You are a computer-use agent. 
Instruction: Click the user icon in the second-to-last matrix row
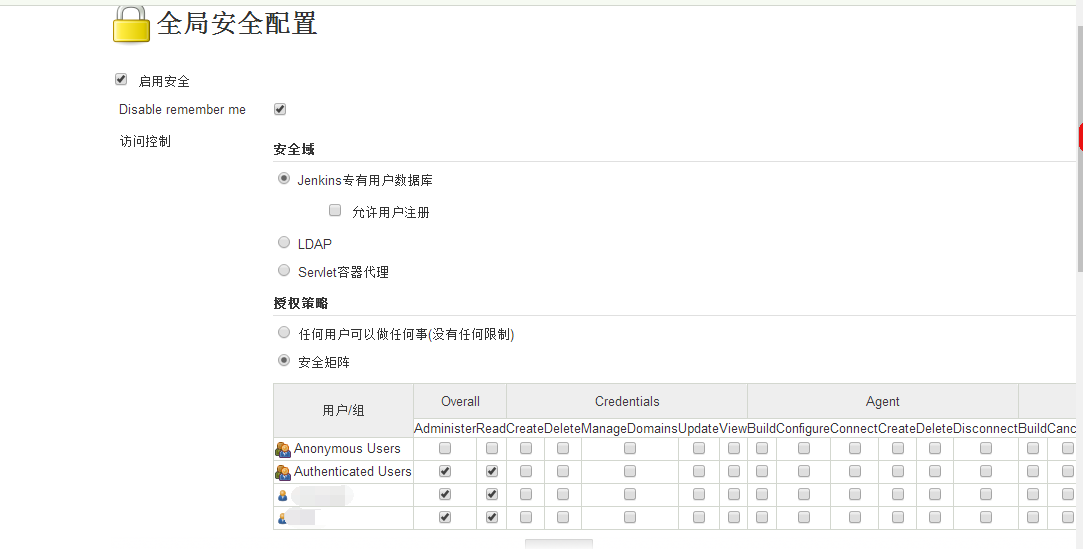point(282,495)
